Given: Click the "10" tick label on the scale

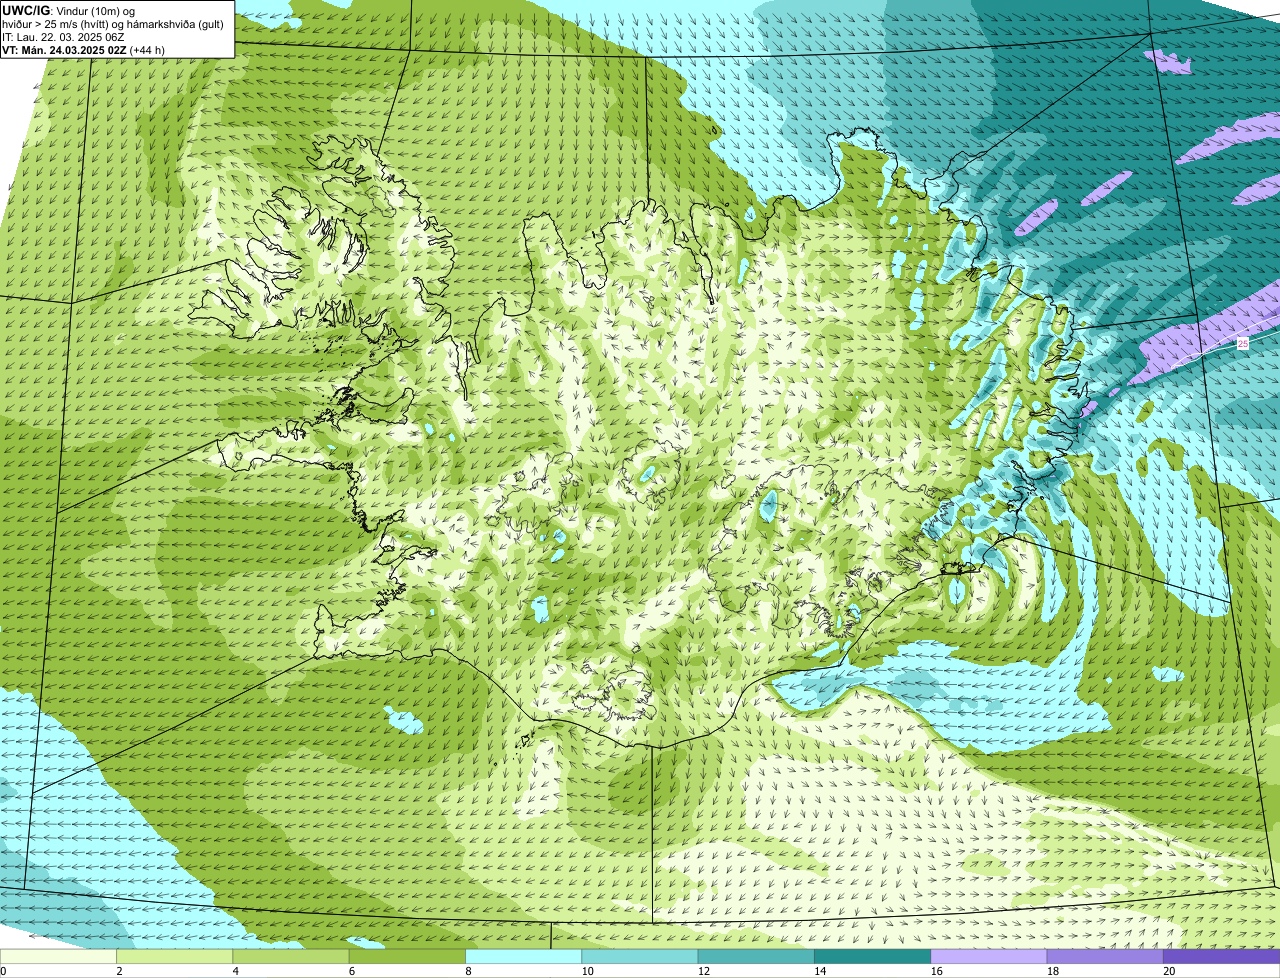Looking at the screenshot, I should click(x=587, y=971).
